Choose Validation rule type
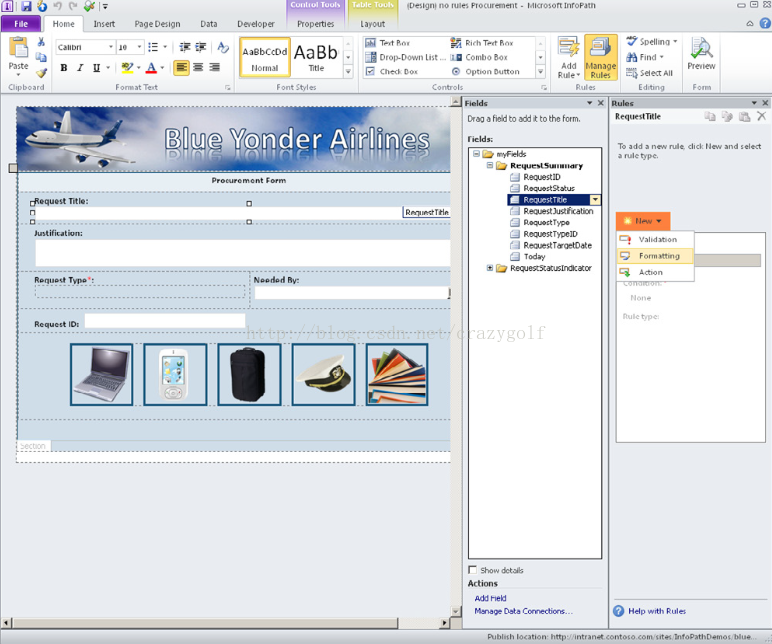772x644 pixels. tap(655, 240)
